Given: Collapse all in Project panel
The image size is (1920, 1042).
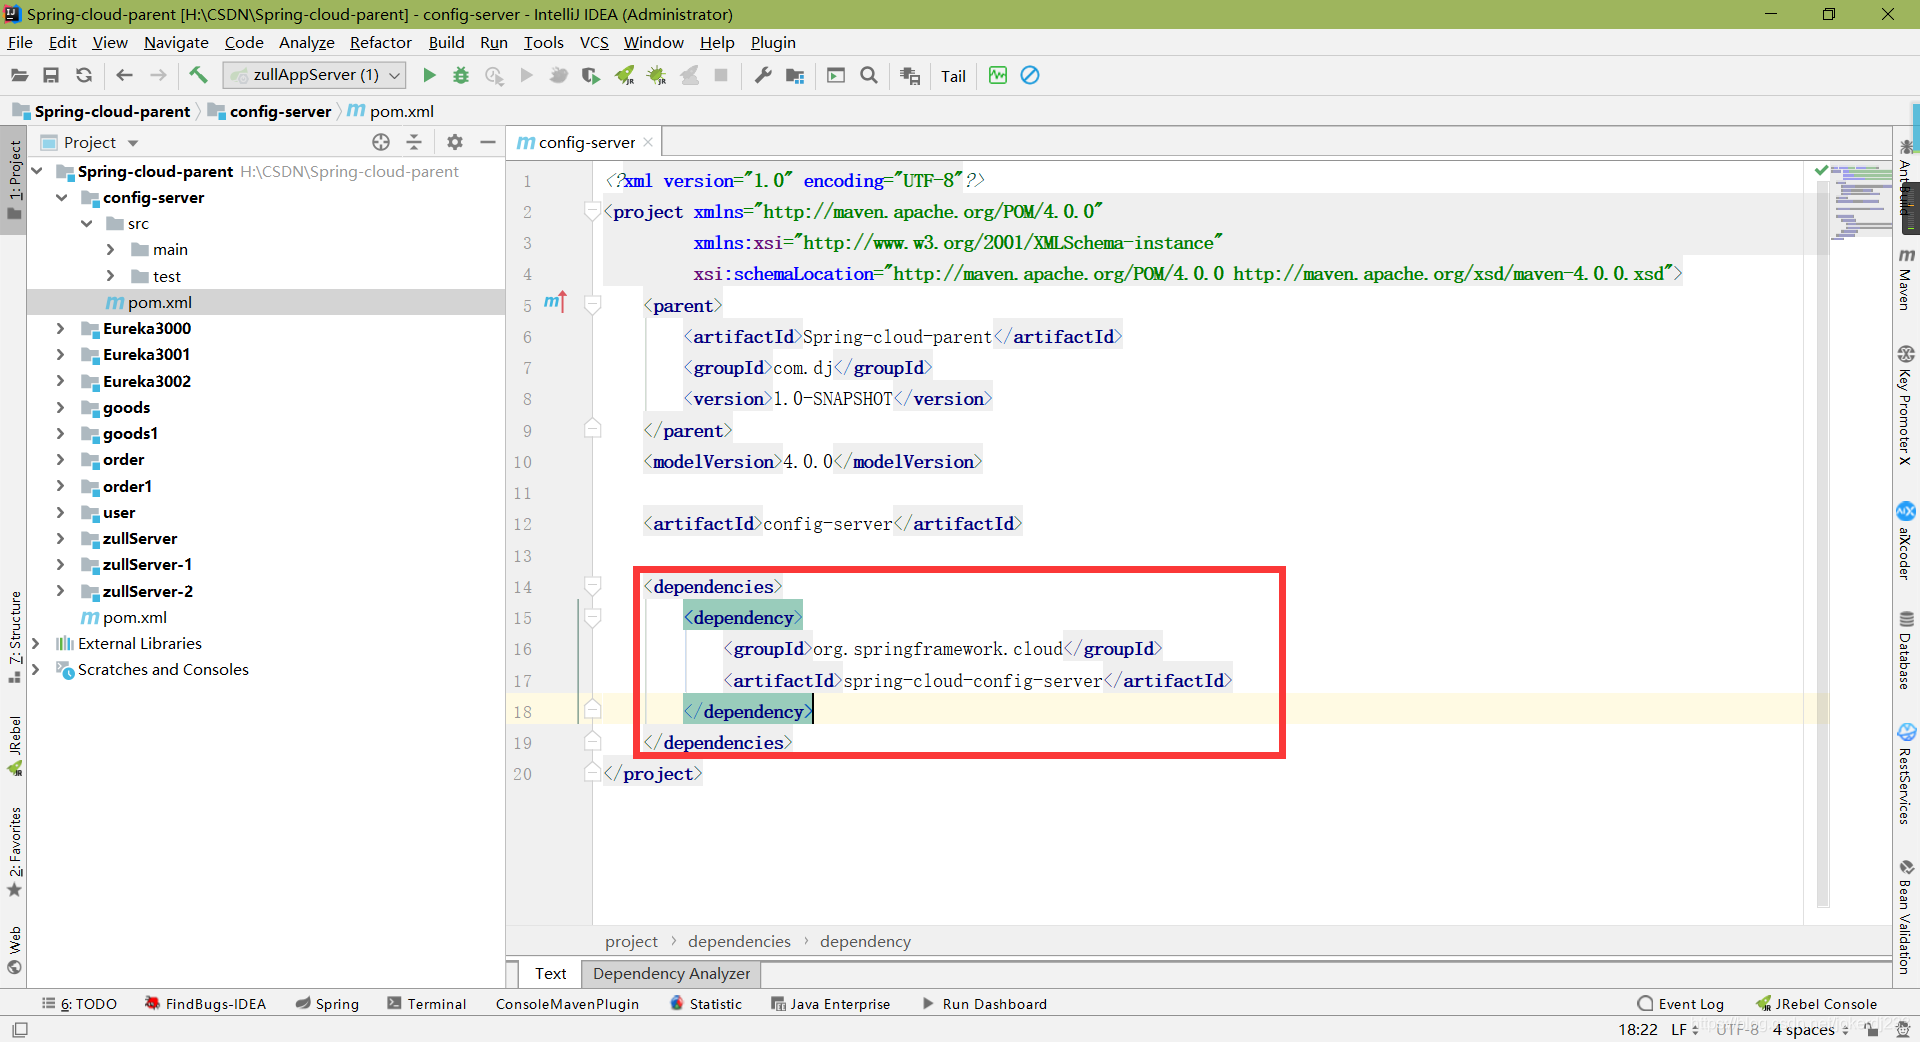Looking at the screenshot, I should click(414, 142).
